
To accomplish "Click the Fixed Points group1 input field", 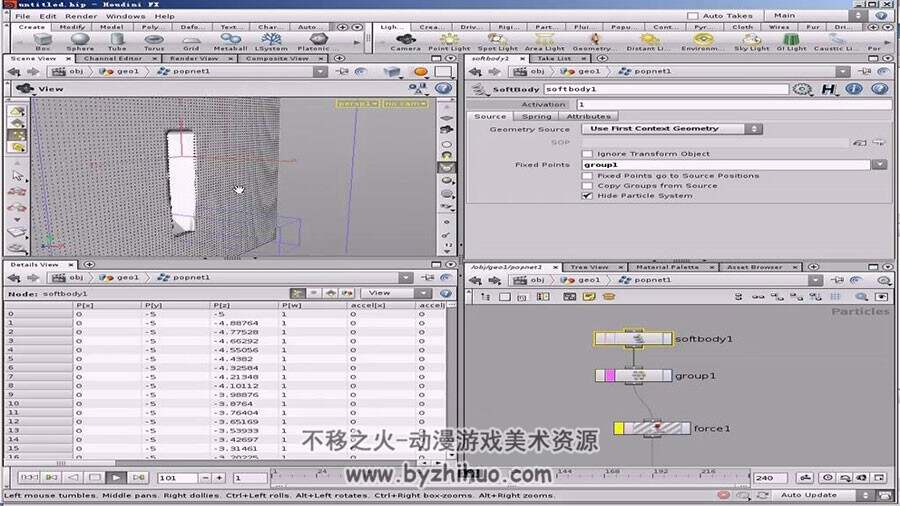I will [726, 165].
